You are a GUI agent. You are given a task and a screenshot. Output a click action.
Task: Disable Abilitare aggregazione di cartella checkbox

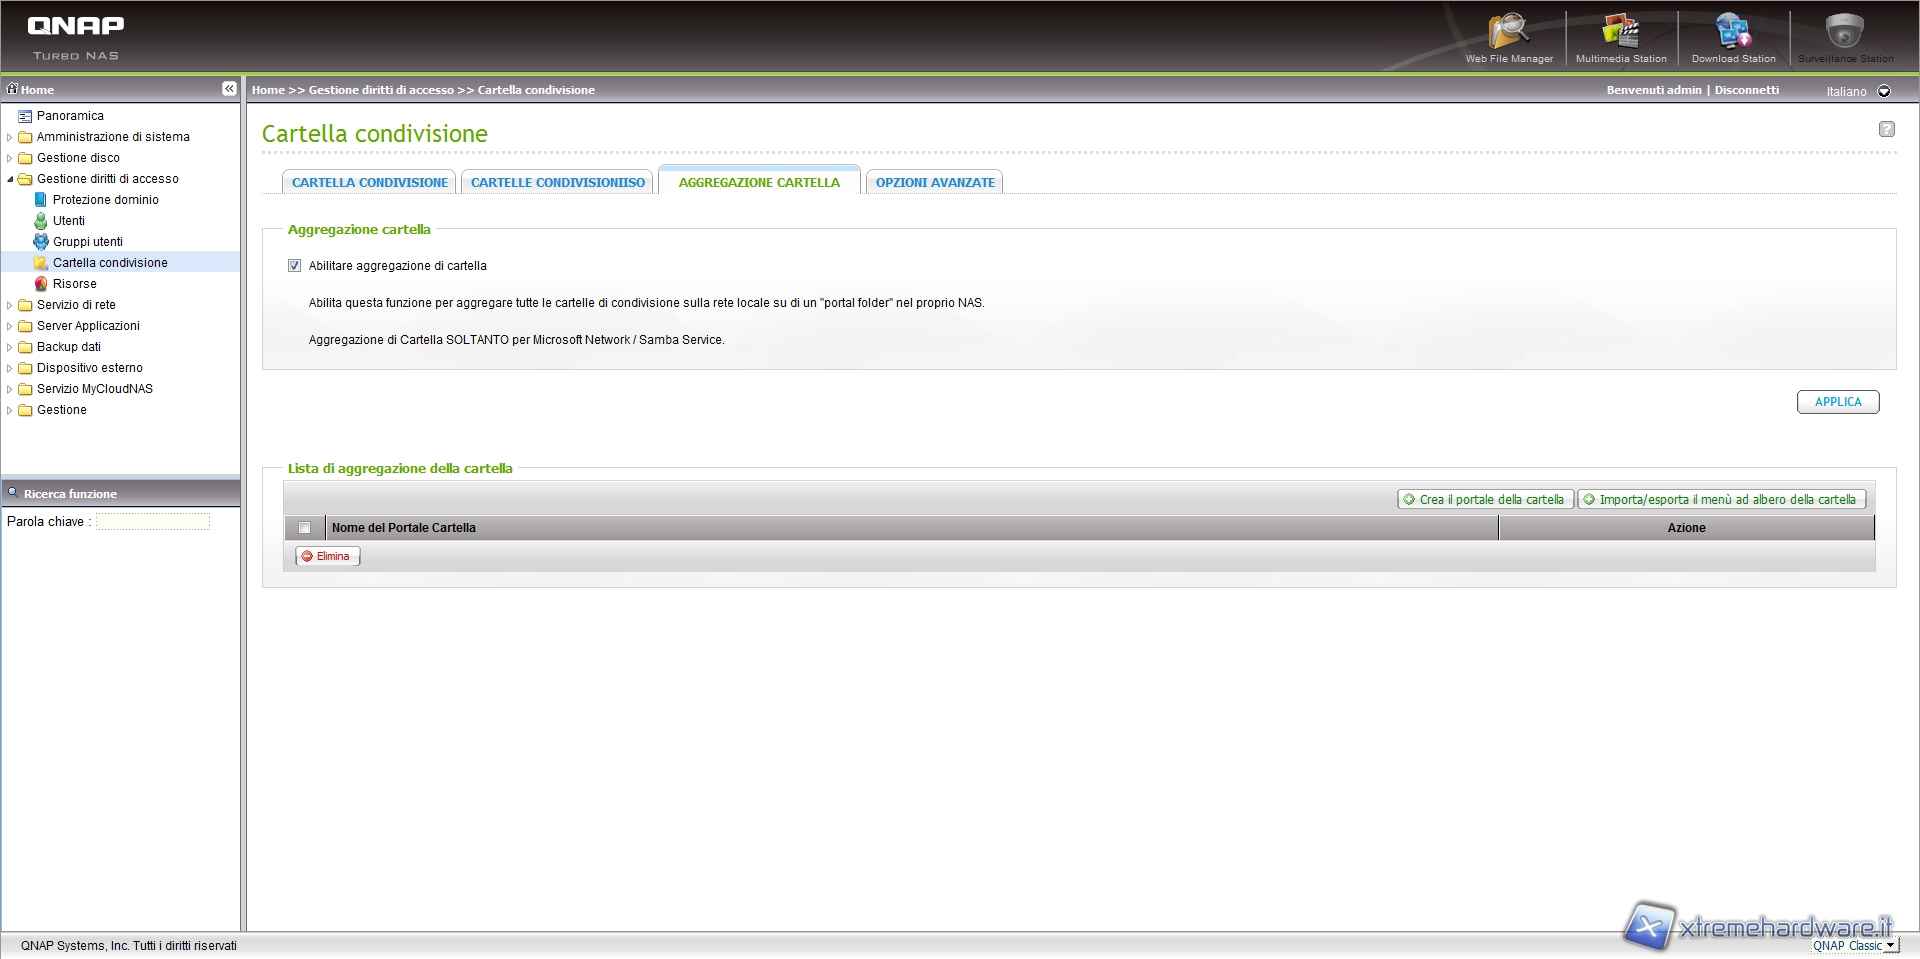[294, 266]
